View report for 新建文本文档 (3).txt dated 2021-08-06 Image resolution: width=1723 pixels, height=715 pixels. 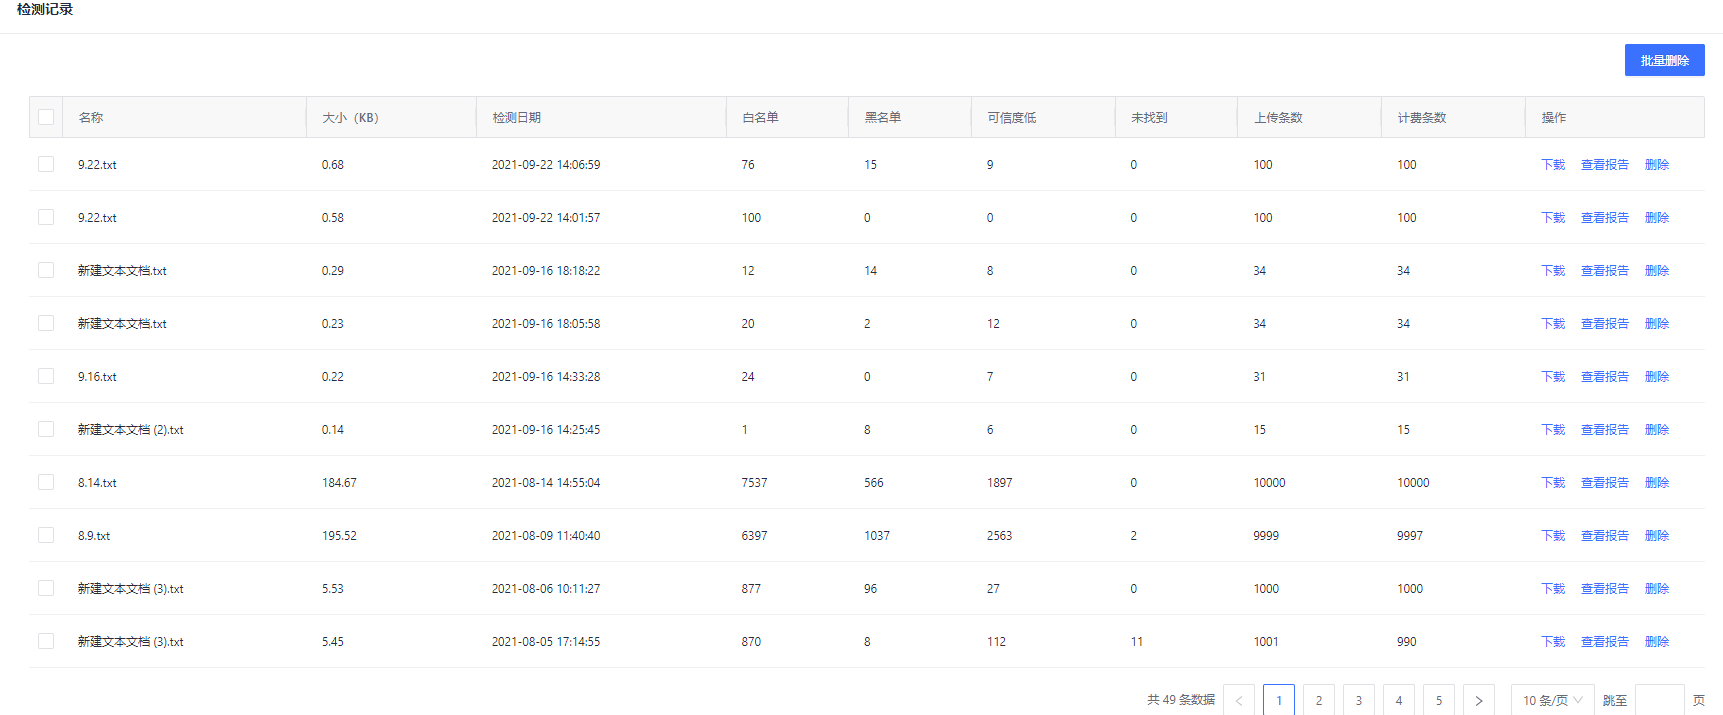tap(1605, 589)
